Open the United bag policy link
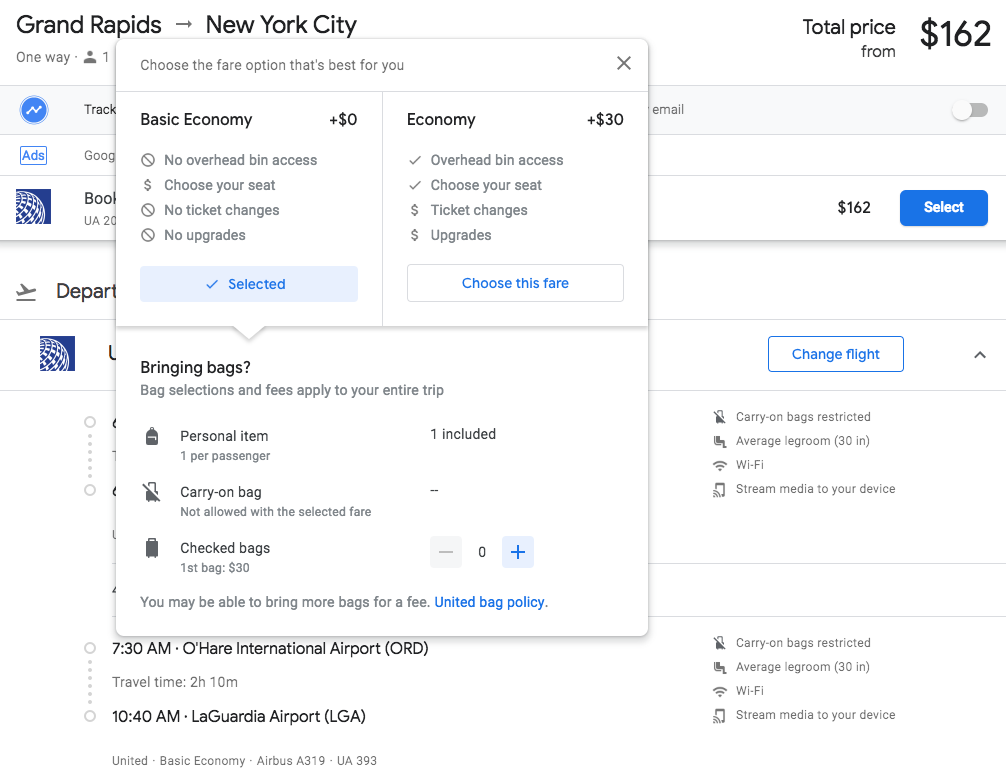Image resolution: width=1006 pixels, height=784 pixels. click(490, 602)
